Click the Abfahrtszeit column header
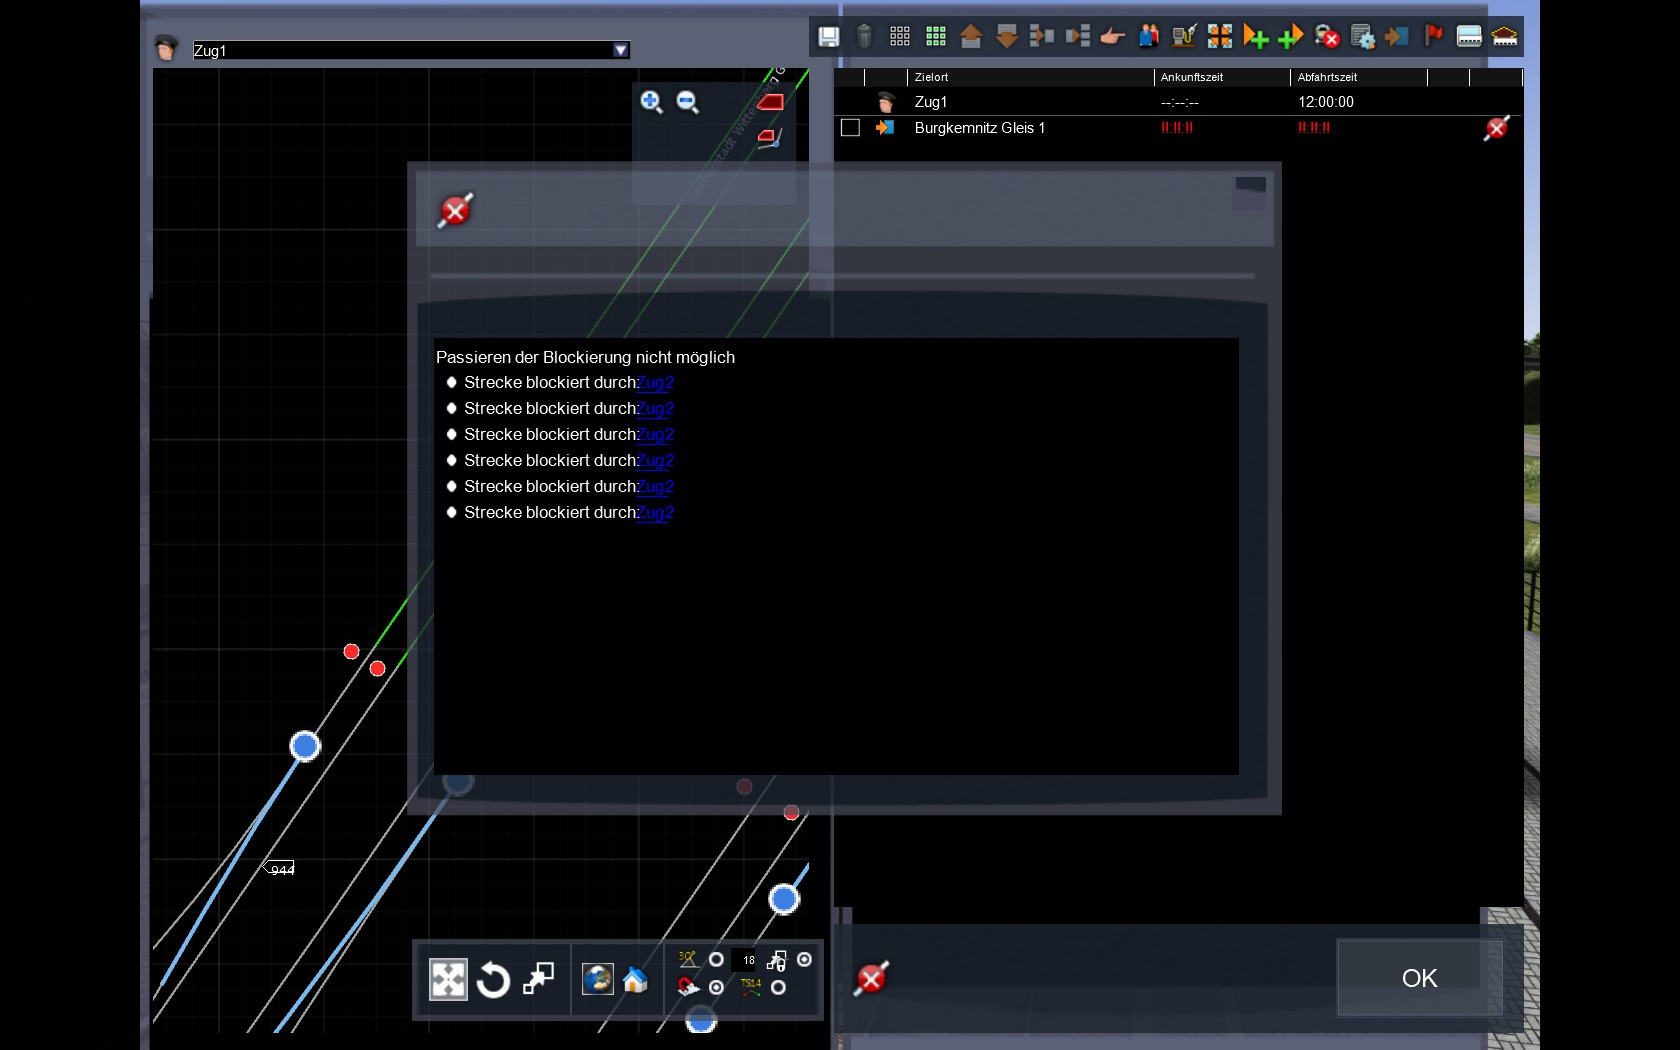This screenshot has width=1680, height=1050. 1327,77
